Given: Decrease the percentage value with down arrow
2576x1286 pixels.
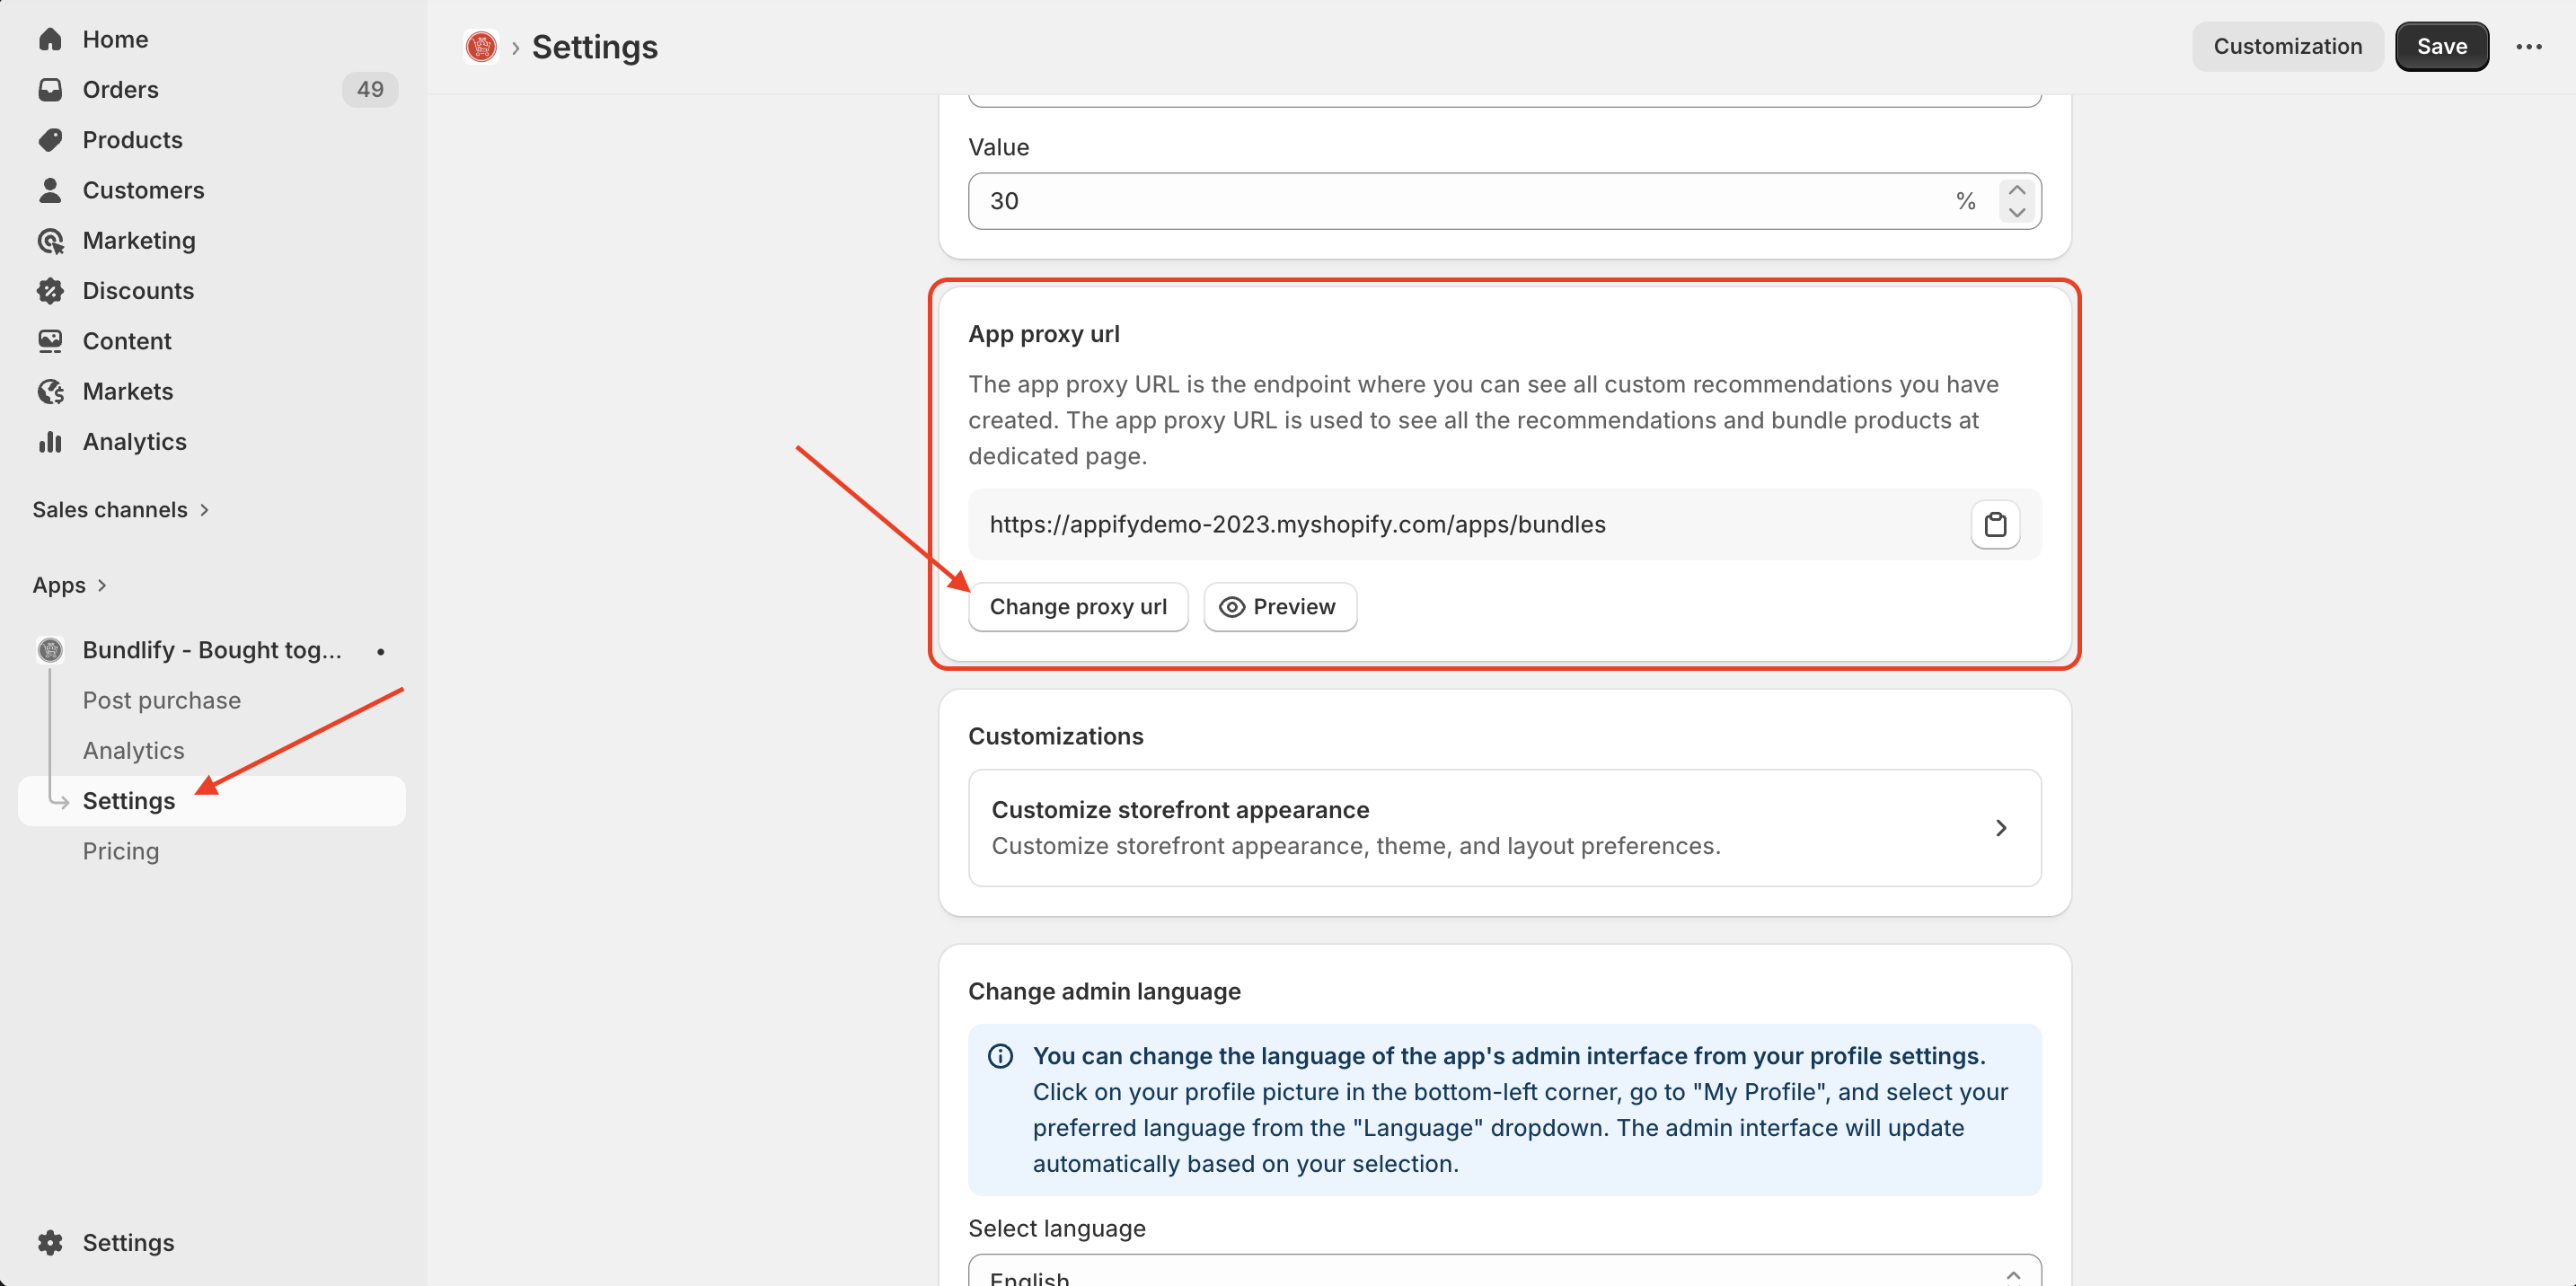Looking at the screenshot, I should point(2016,212).
